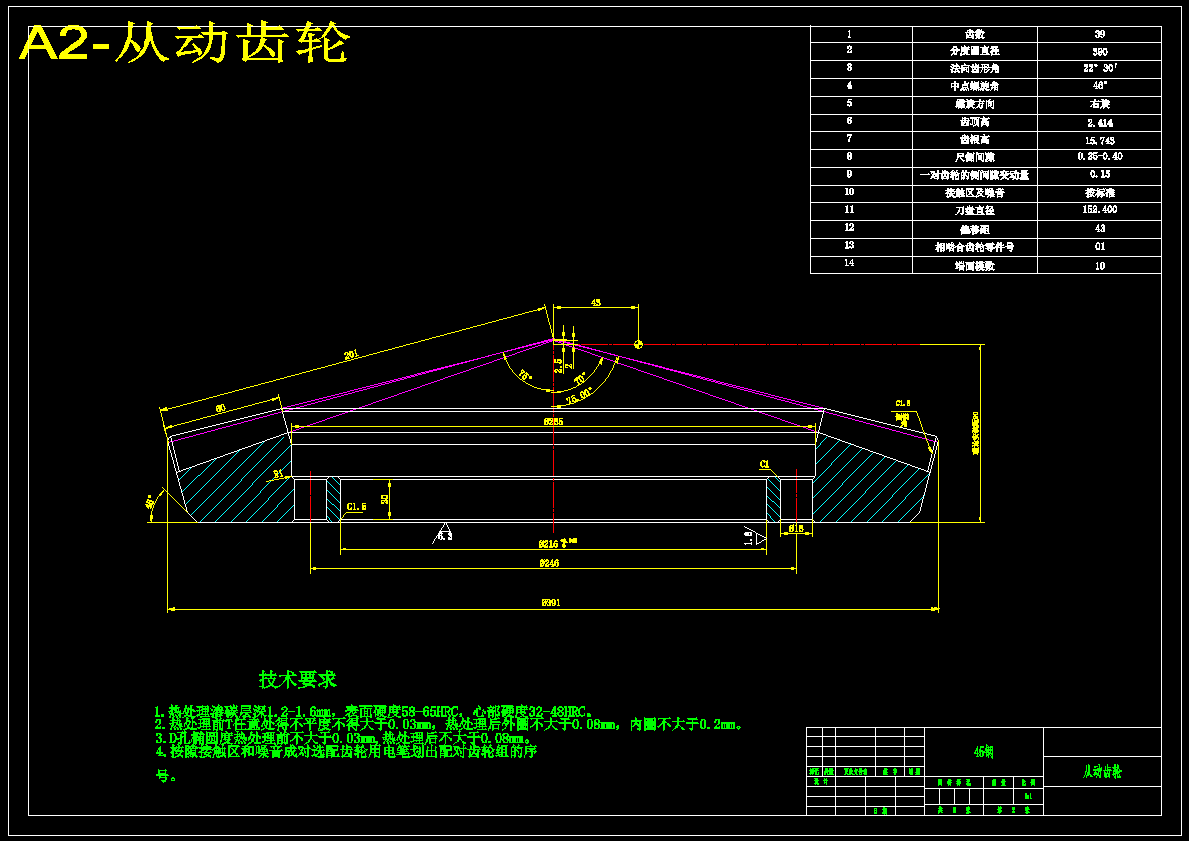Click the 'C1.5' chamfer label near bore

tap(356, 507)
